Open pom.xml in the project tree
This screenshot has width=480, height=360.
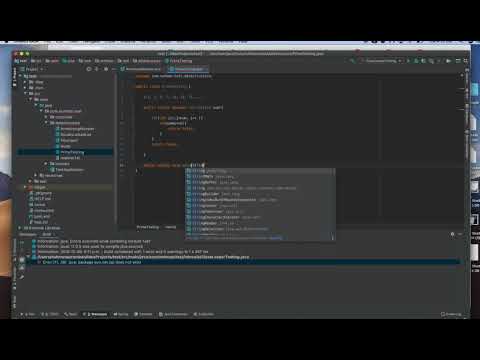point(39,216)
